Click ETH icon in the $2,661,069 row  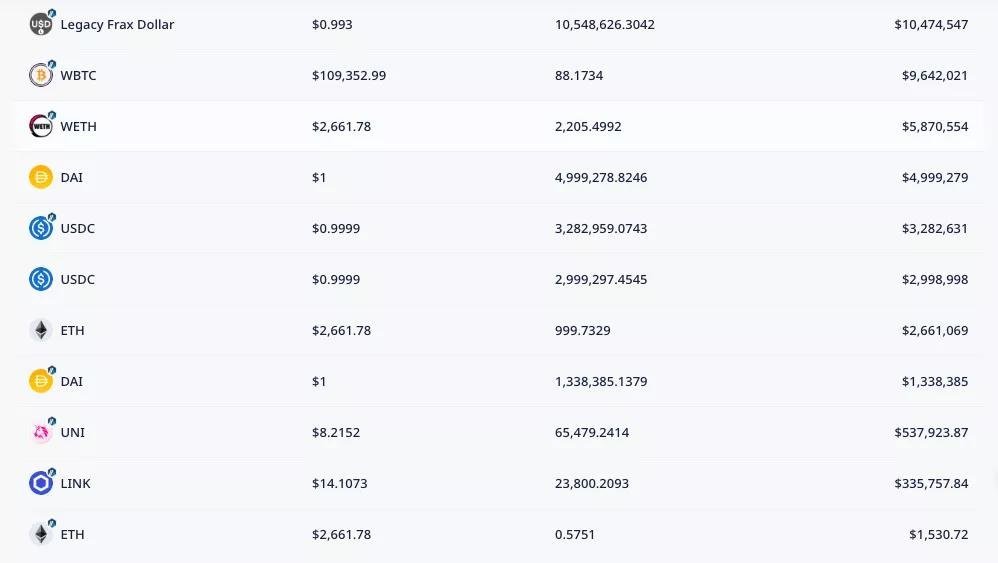coord(41,330)
